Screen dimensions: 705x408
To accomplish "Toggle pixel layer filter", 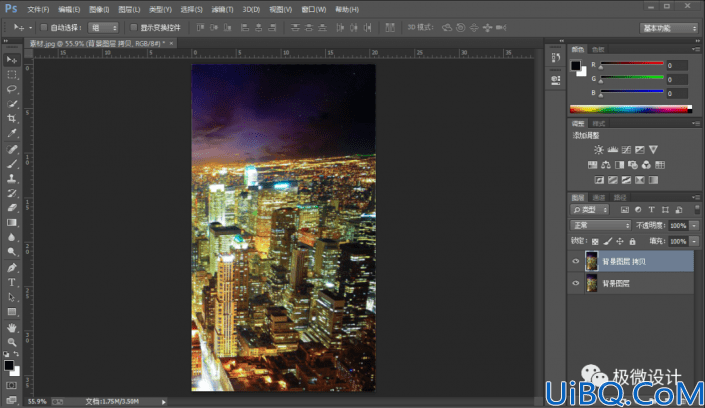I will tap(625, 210).
